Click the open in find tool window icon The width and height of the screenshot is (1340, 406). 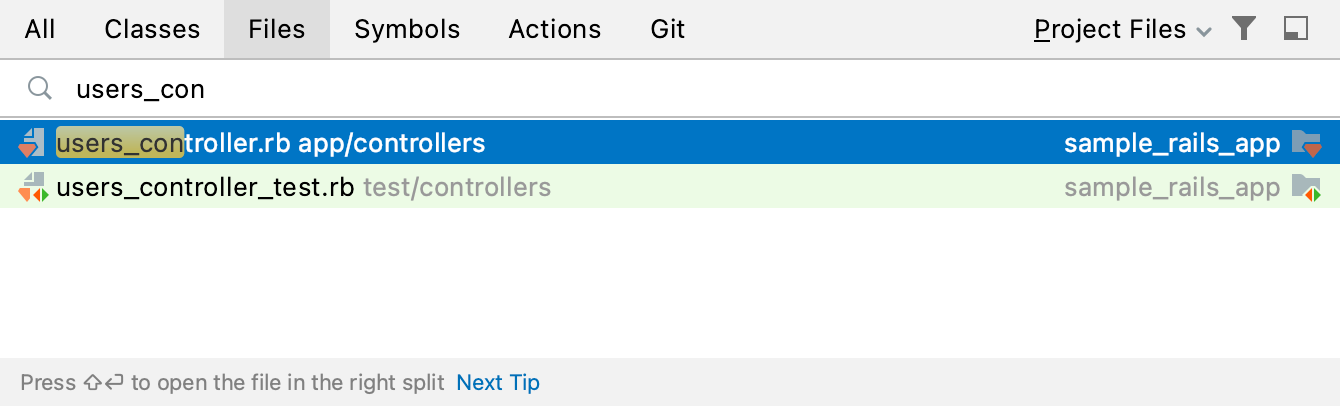1295,29
